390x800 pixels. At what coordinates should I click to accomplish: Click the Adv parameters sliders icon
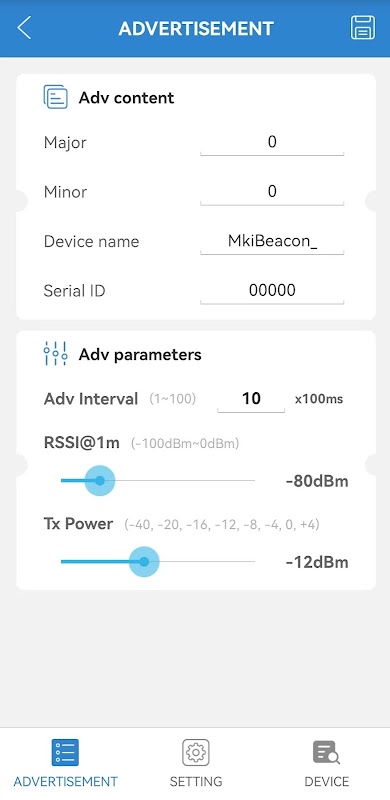(x=56, y=354)
